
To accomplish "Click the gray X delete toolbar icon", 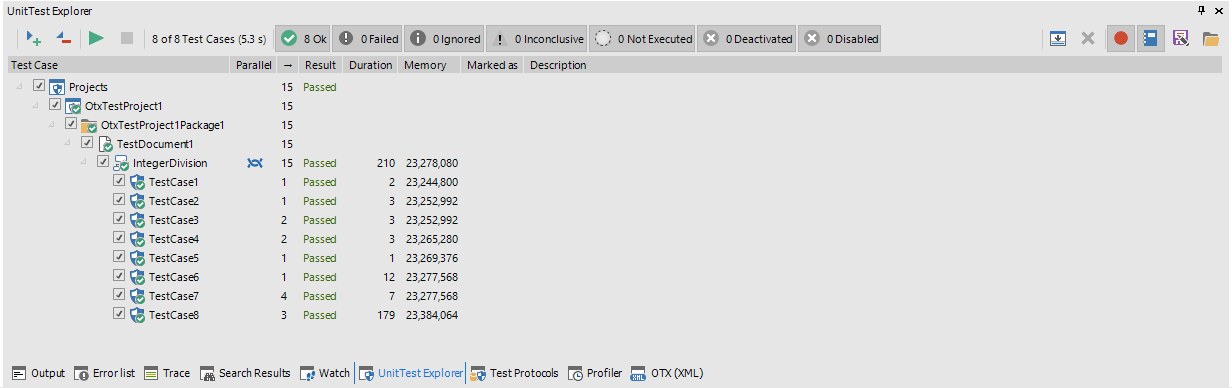I will click(1088, 39).
